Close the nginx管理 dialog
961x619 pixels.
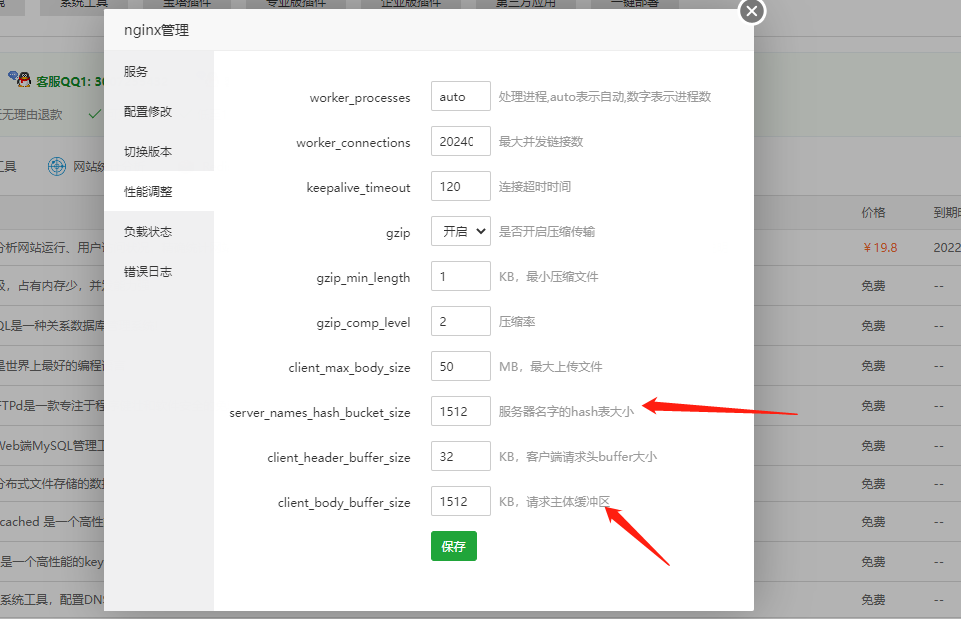pyautogui.click(x=752, y=11)
